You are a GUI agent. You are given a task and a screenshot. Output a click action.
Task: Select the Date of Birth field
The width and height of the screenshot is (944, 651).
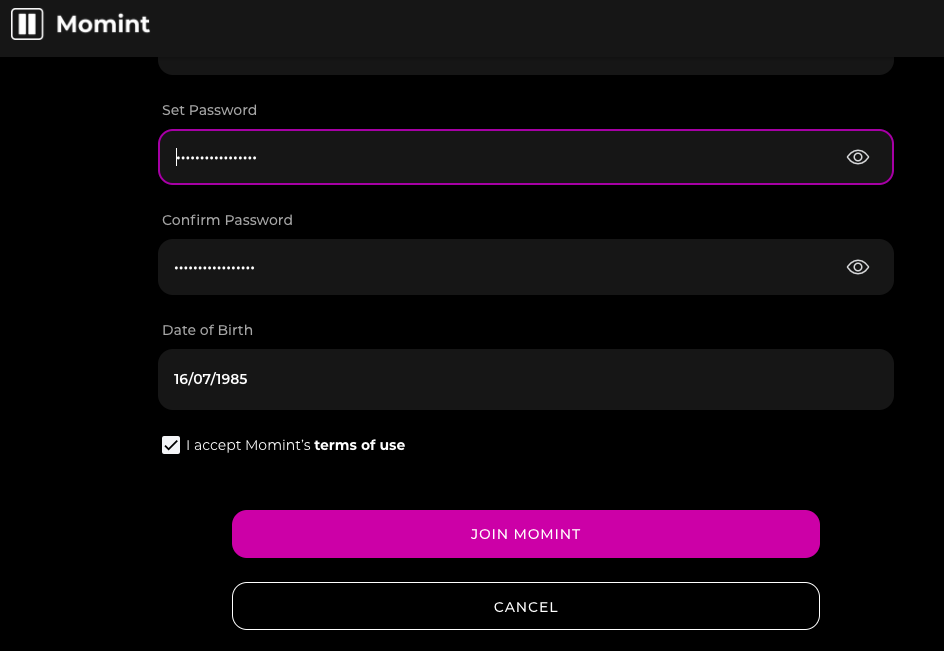pos(526,379)
